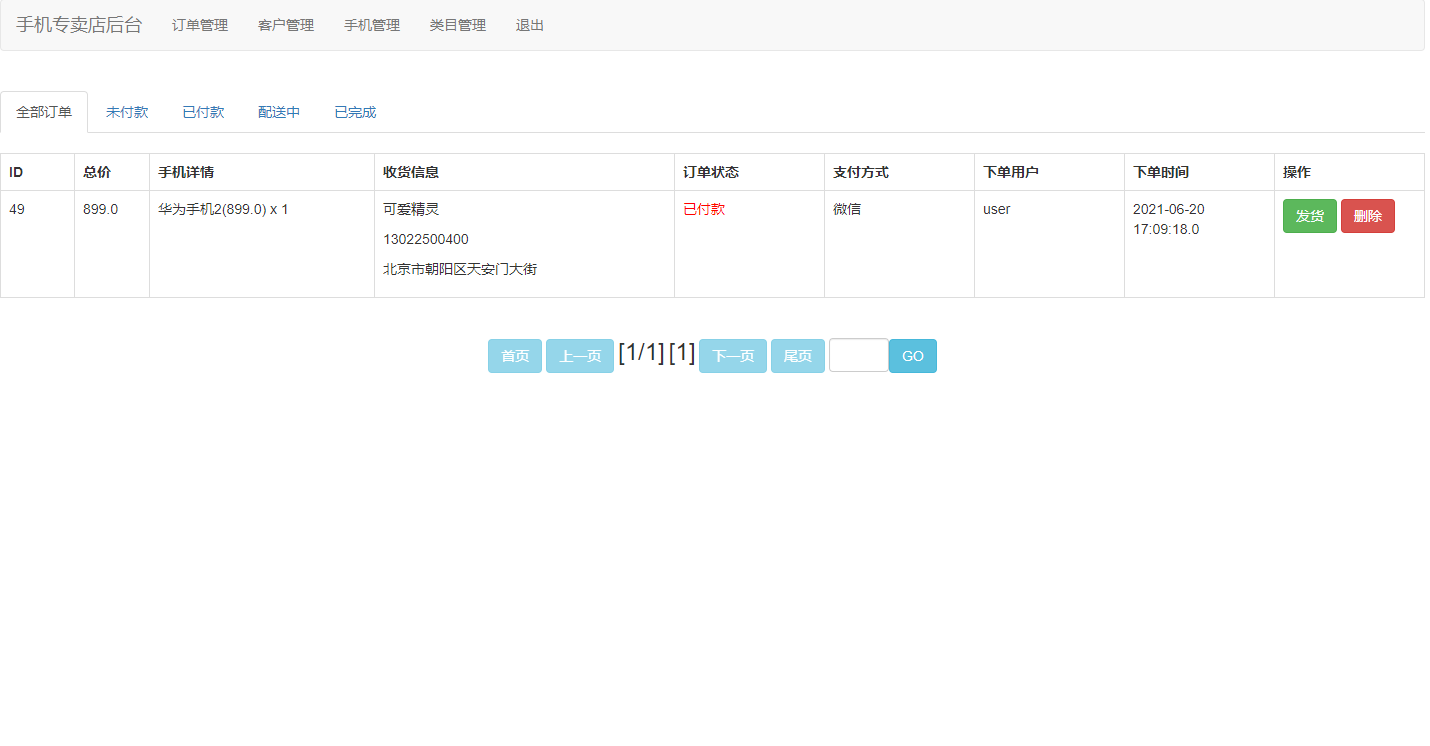Click the 尾页 pagination button
This screenshot has height=746, width=1430.
point(797,355)
